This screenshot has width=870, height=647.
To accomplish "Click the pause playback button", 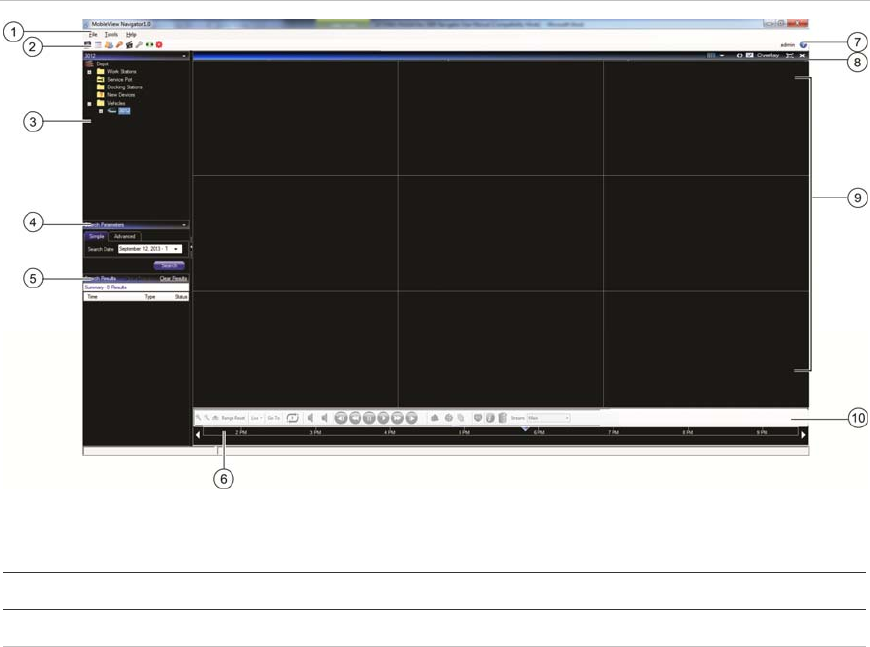I will 369,418.
